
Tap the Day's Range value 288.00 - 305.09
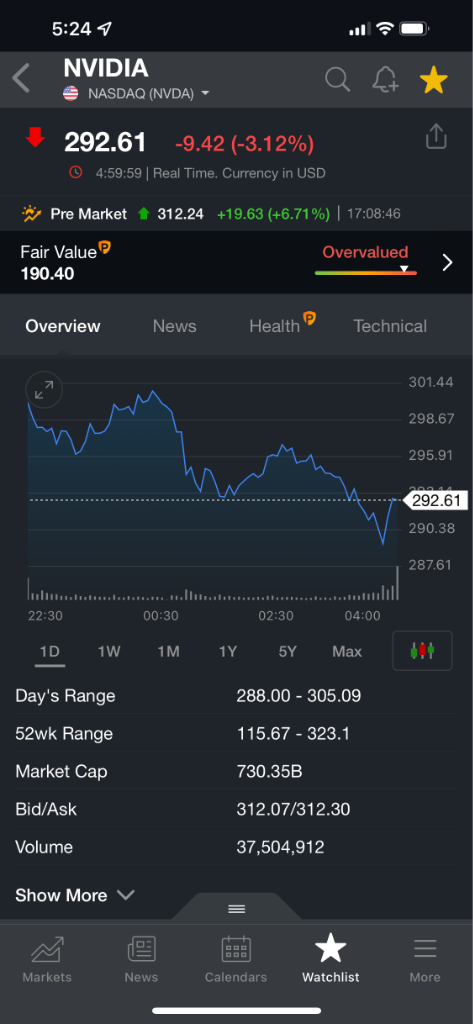point(299,696)
